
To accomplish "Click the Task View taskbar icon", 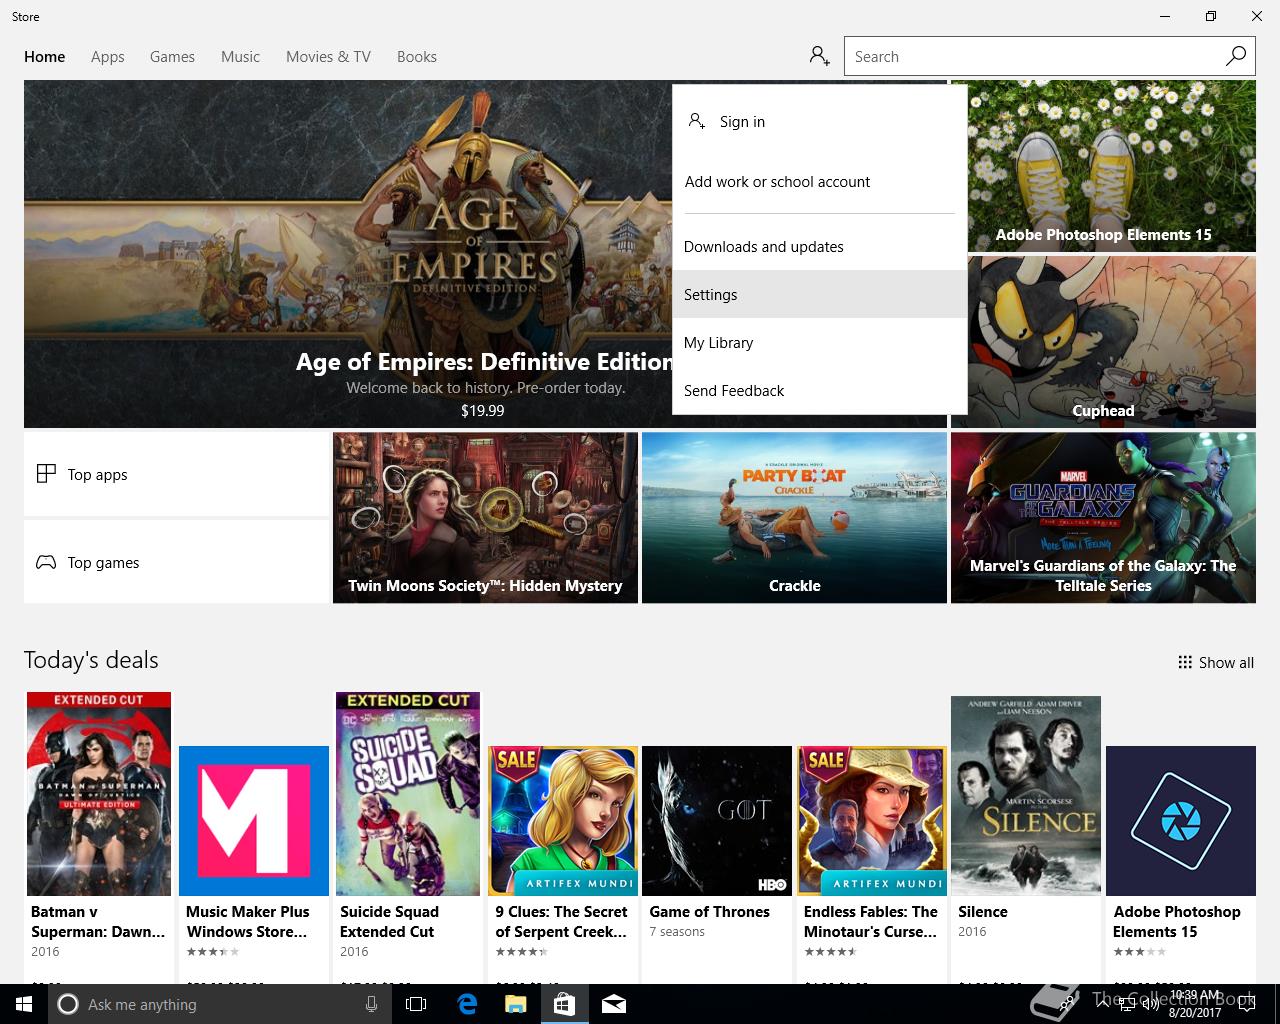I will point(416,1004).
